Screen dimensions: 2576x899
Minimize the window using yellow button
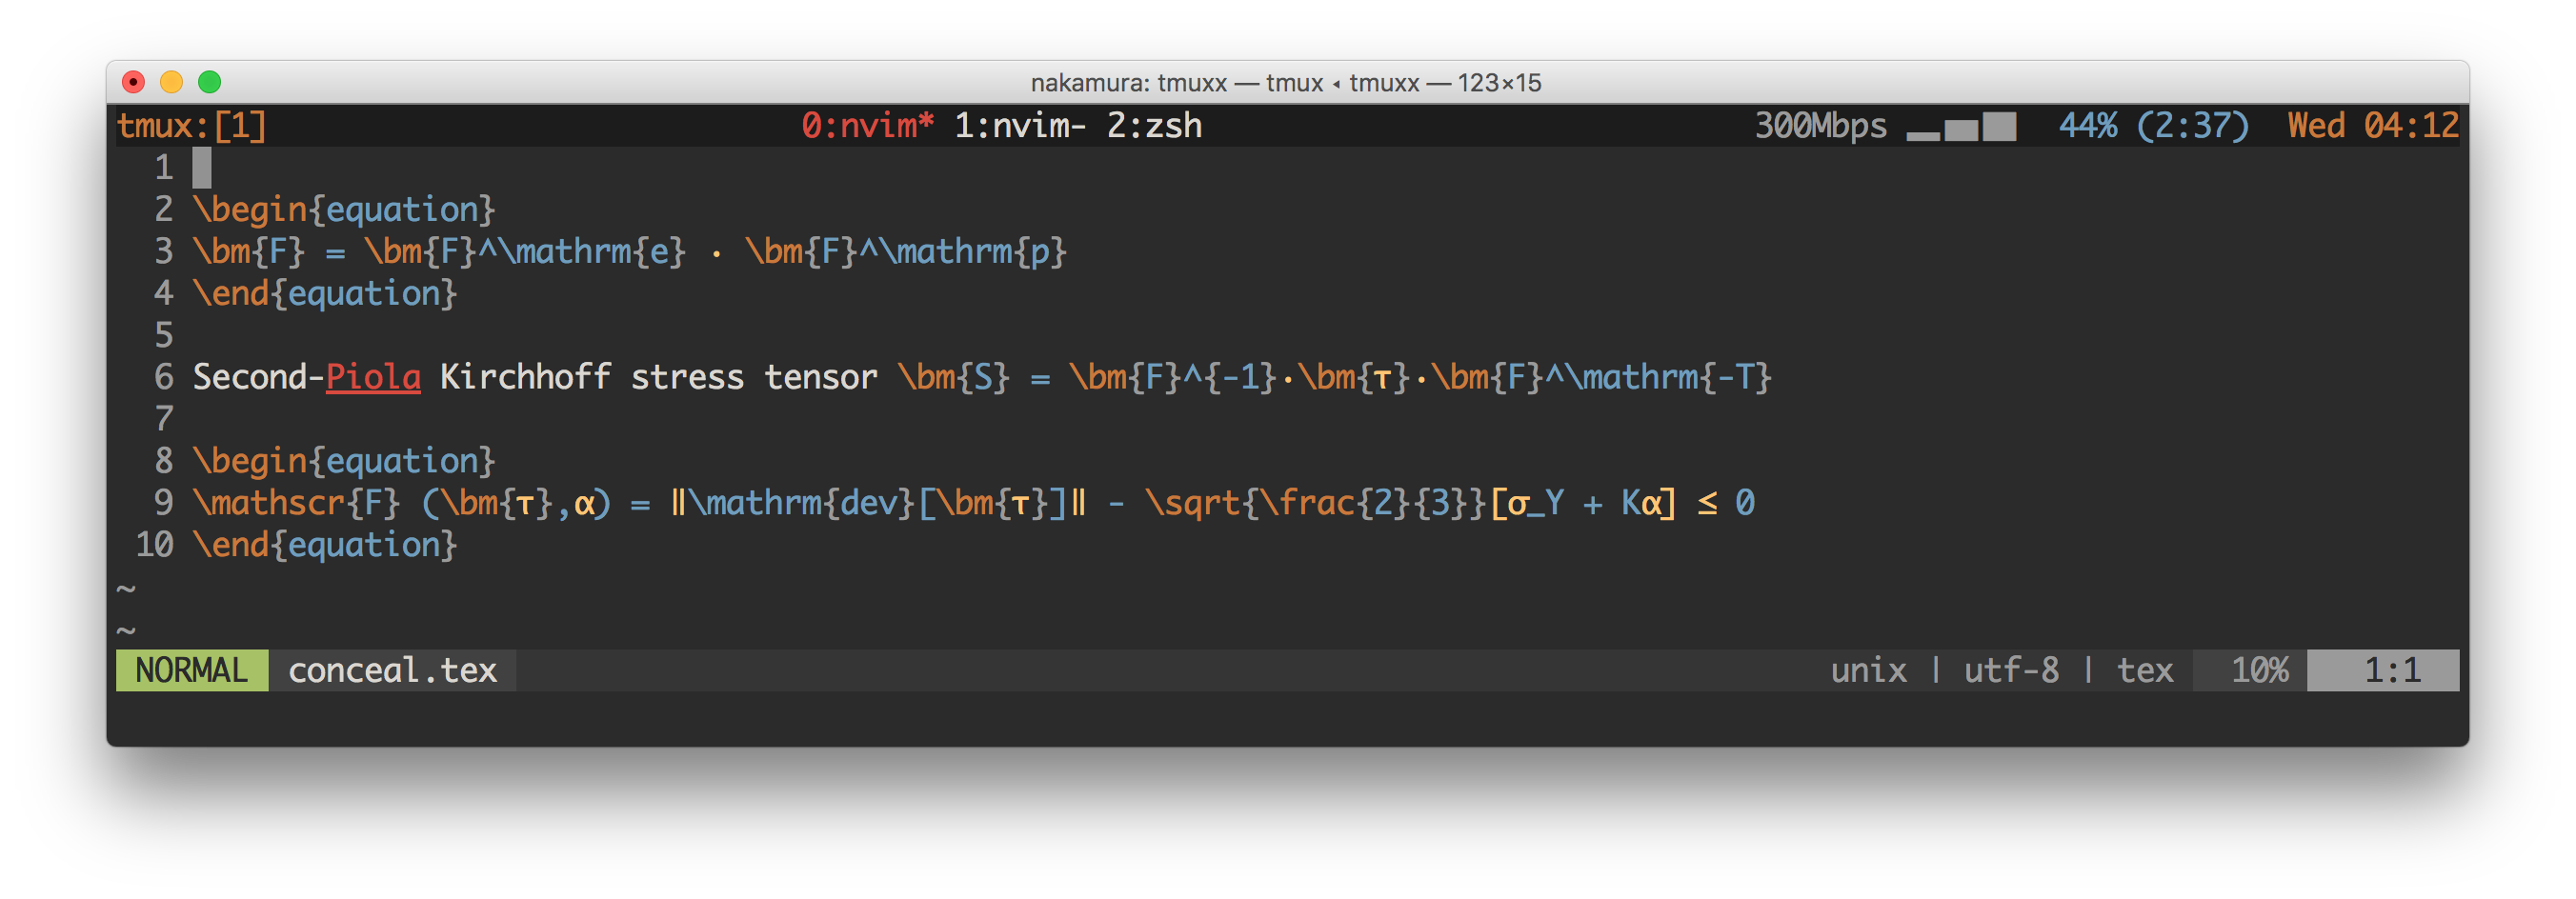[172, 82]
